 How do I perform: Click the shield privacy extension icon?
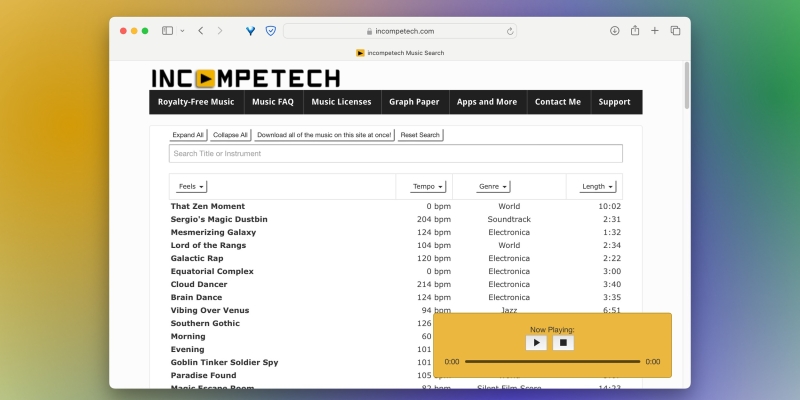coord(270,31)
